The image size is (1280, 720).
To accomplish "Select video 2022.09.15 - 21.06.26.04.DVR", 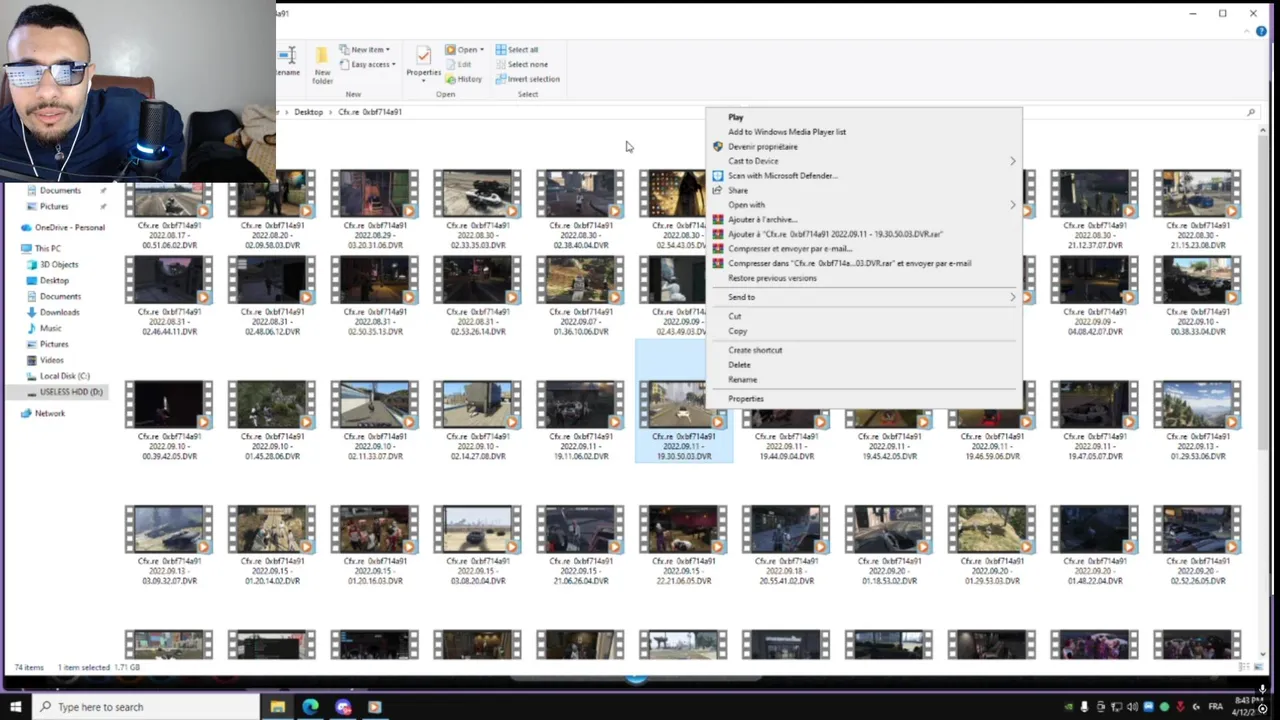I will [580, 545].
